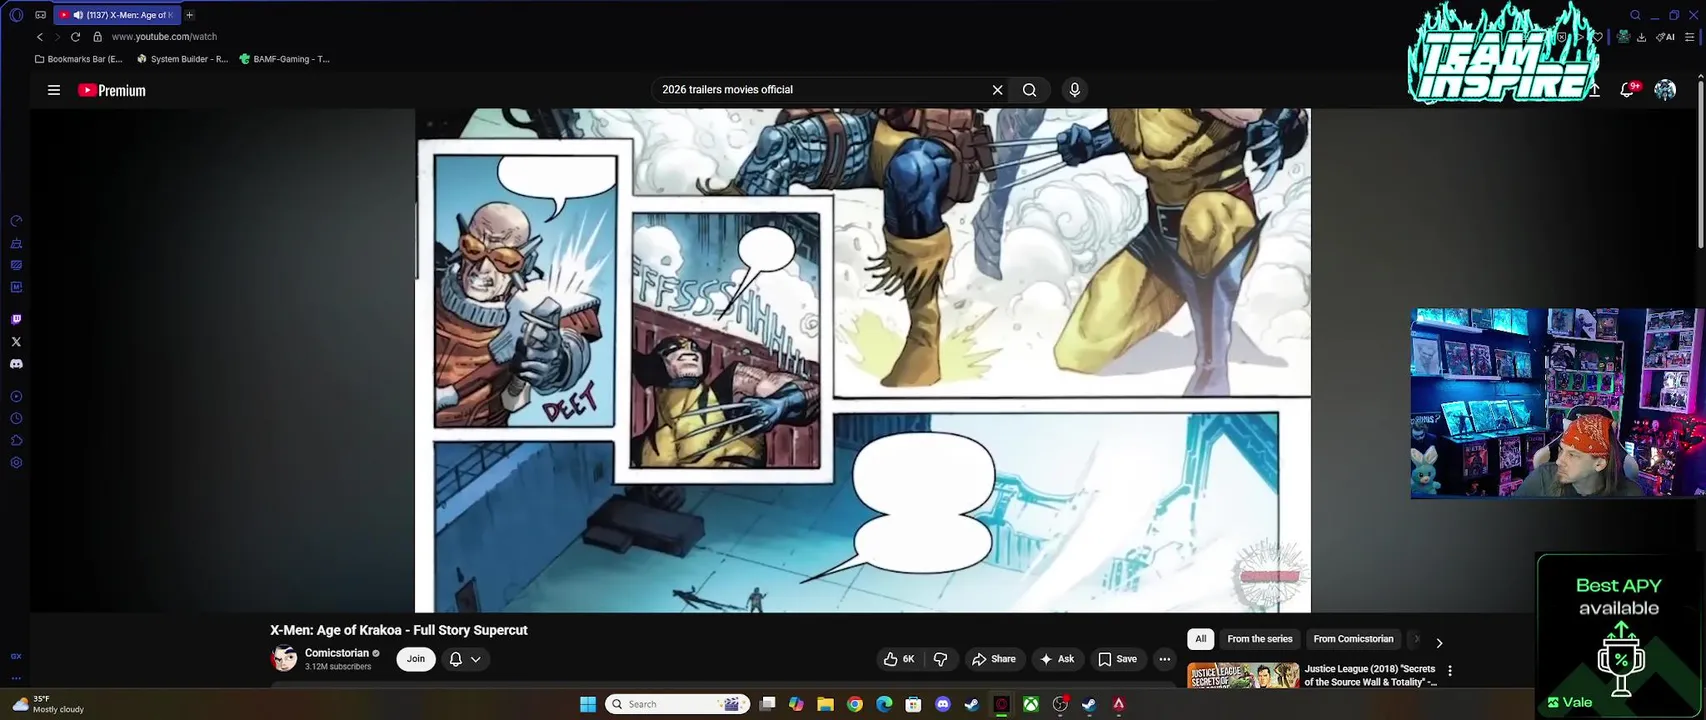
Task: Visit the Comicstorian channel name link
Action: (x=337, y=653)
